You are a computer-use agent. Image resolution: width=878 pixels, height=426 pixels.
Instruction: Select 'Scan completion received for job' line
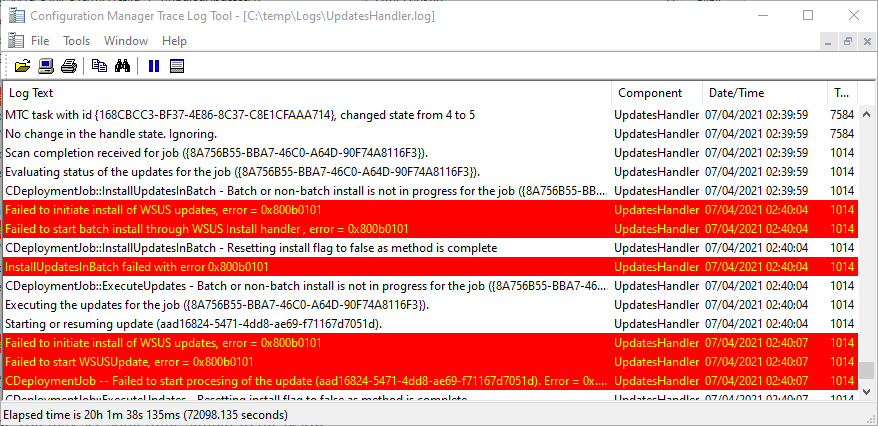click(430, 153)
